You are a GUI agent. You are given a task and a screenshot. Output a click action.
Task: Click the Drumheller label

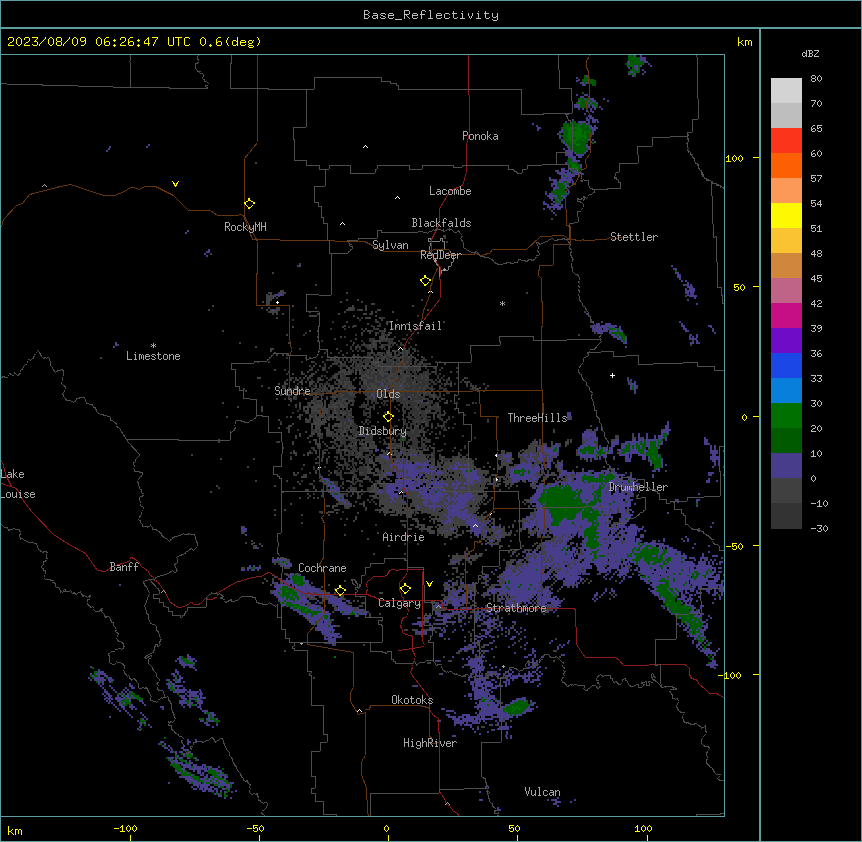click(638, 487)
